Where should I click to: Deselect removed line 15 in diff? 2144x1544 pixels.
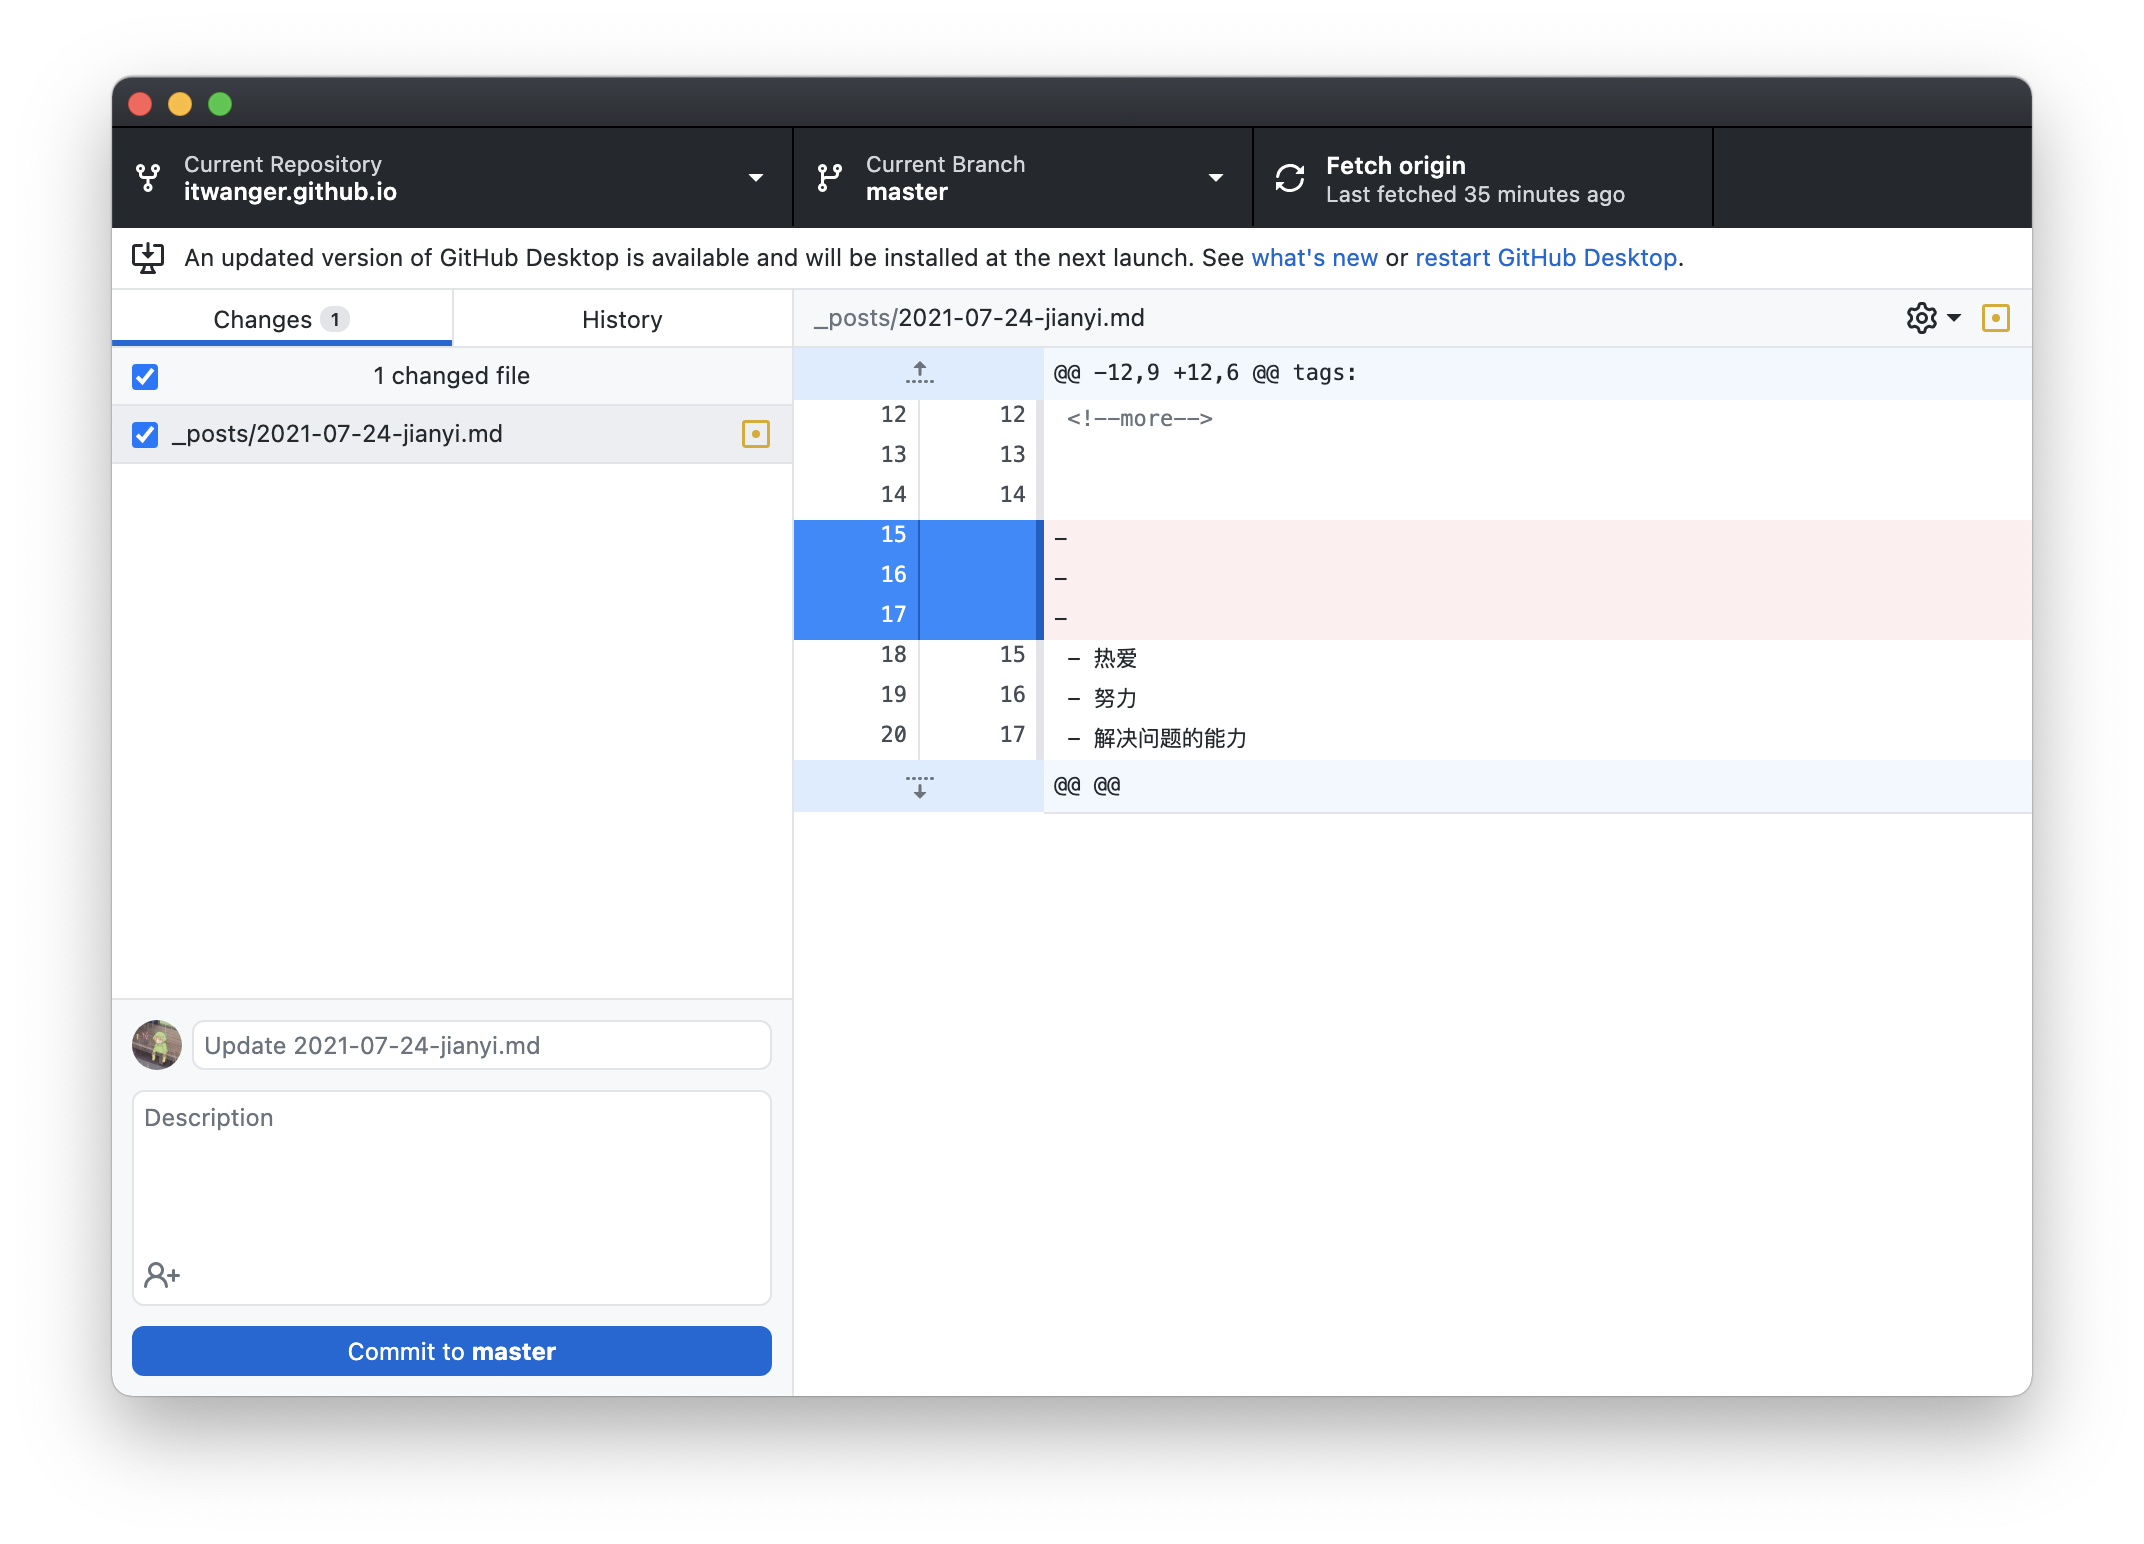893,535
